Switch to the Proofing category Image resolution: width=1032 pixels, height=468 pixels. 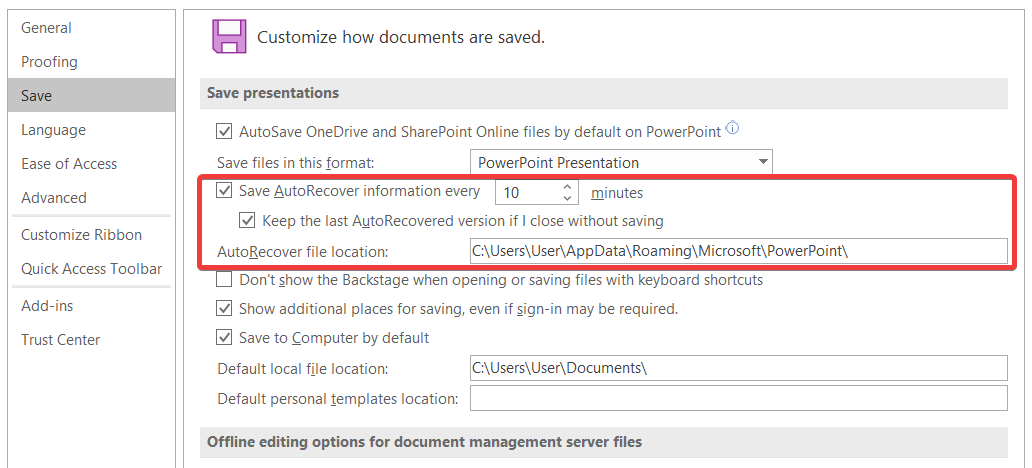tap(49, 62)
